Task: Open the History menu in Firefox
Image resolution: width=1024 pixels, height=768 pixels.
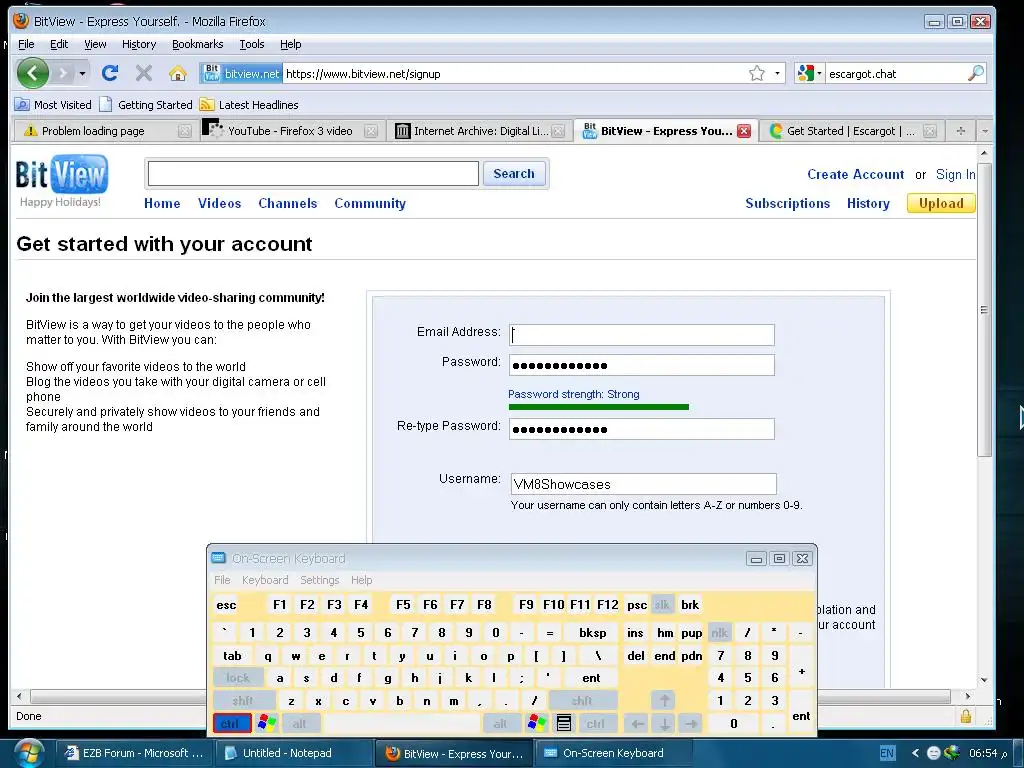Action: [138, 44]
